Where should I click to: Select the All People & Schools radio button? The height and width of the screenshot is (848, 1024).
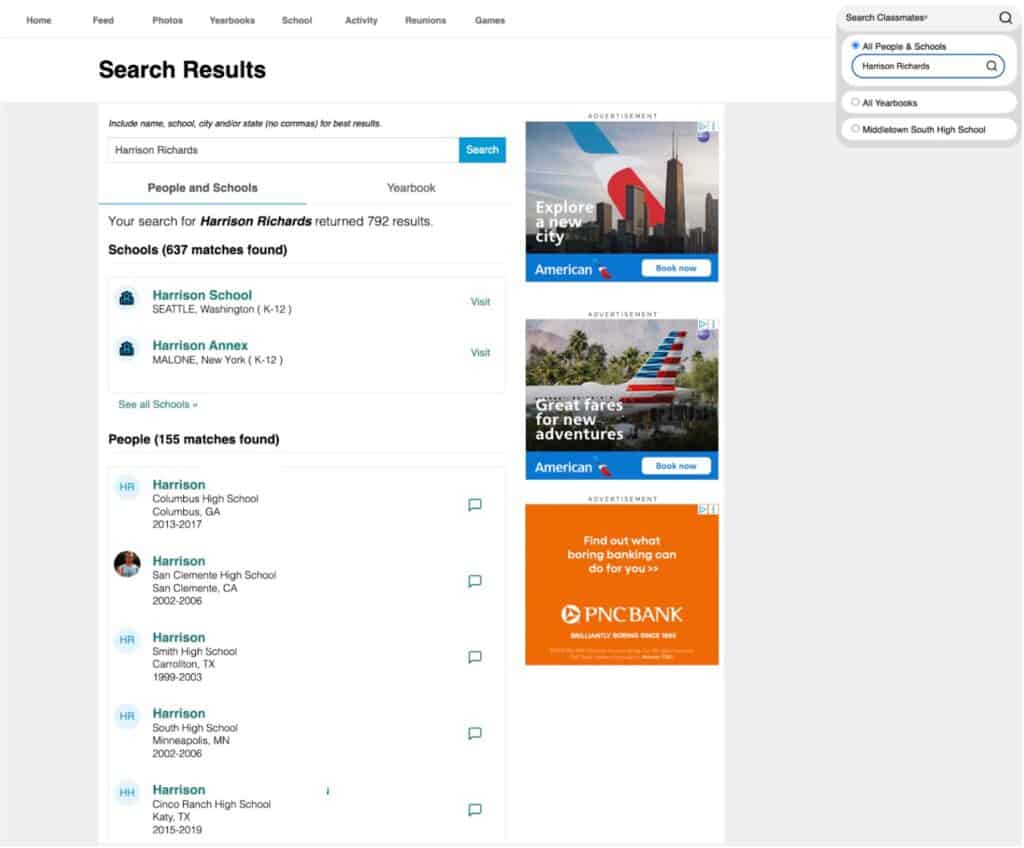pos(856,45)
